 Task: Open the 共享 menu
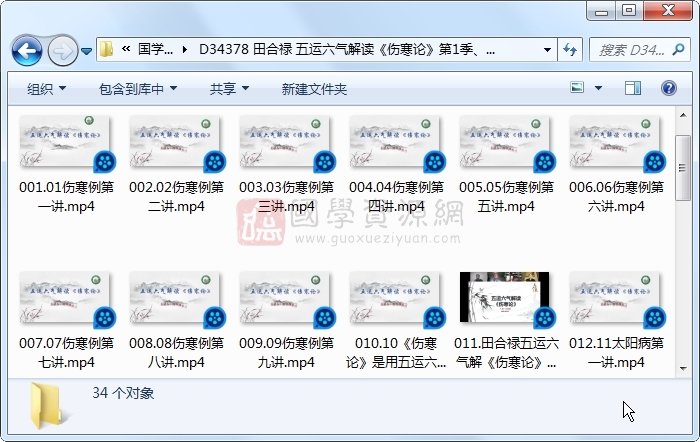pos(229,89)
